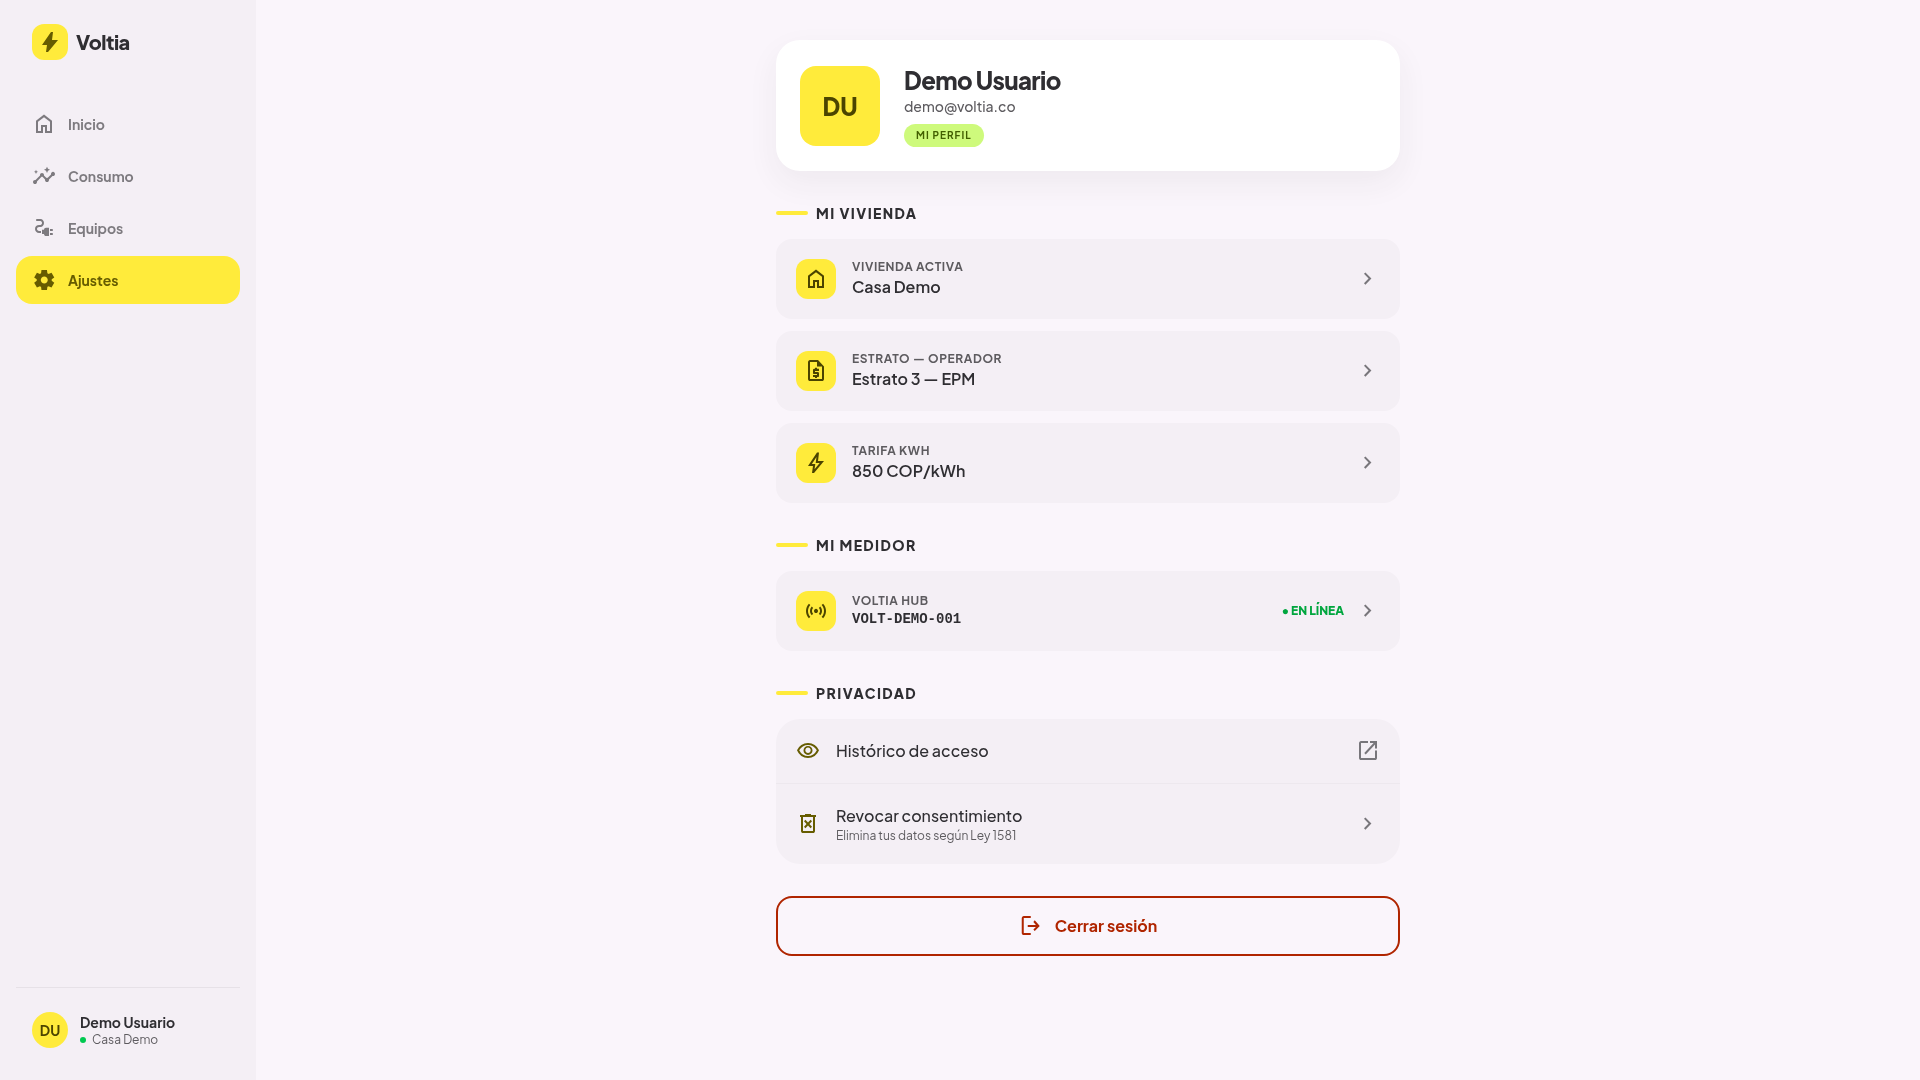Click Demo Usuario name in sidebar footer
Image resolution: width=1920 pixels, height=1080 pixels.
coord(127,1022)
